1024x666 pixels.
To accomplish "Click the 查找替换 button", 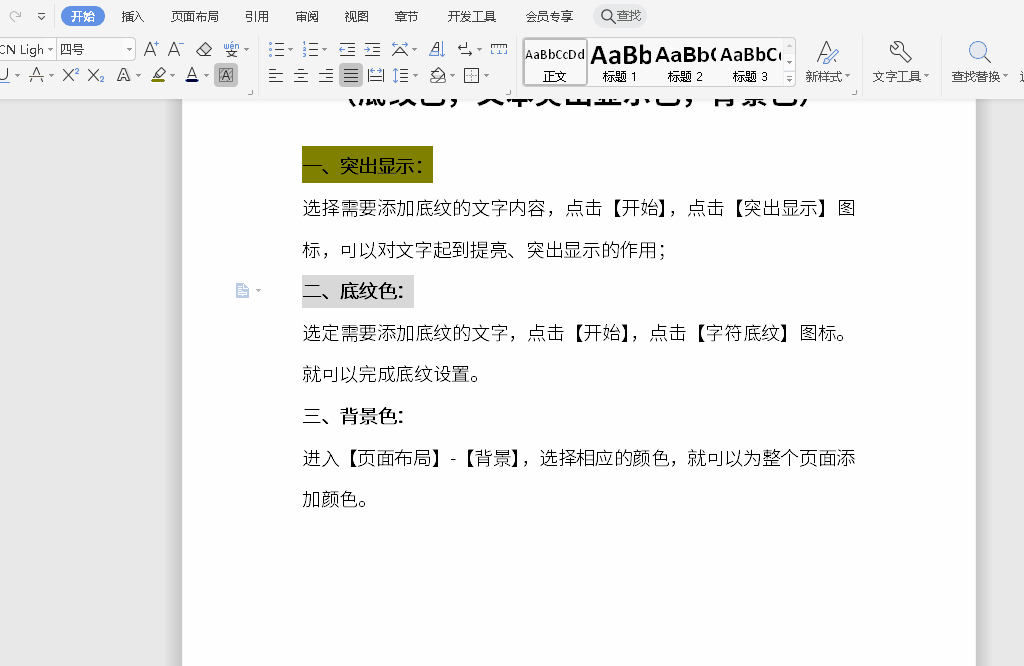I will (980, 62).
